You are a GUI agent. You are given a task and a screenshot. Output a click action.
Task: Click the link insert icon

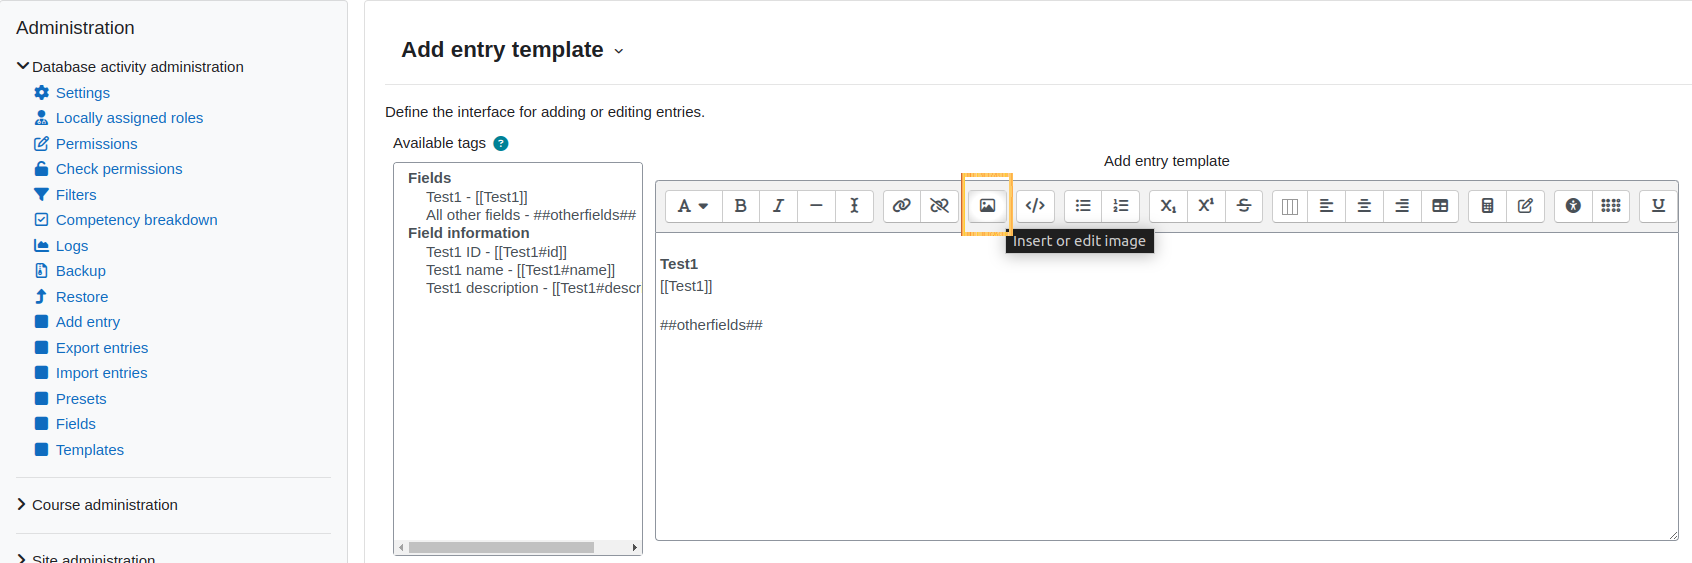click(901, 206)
